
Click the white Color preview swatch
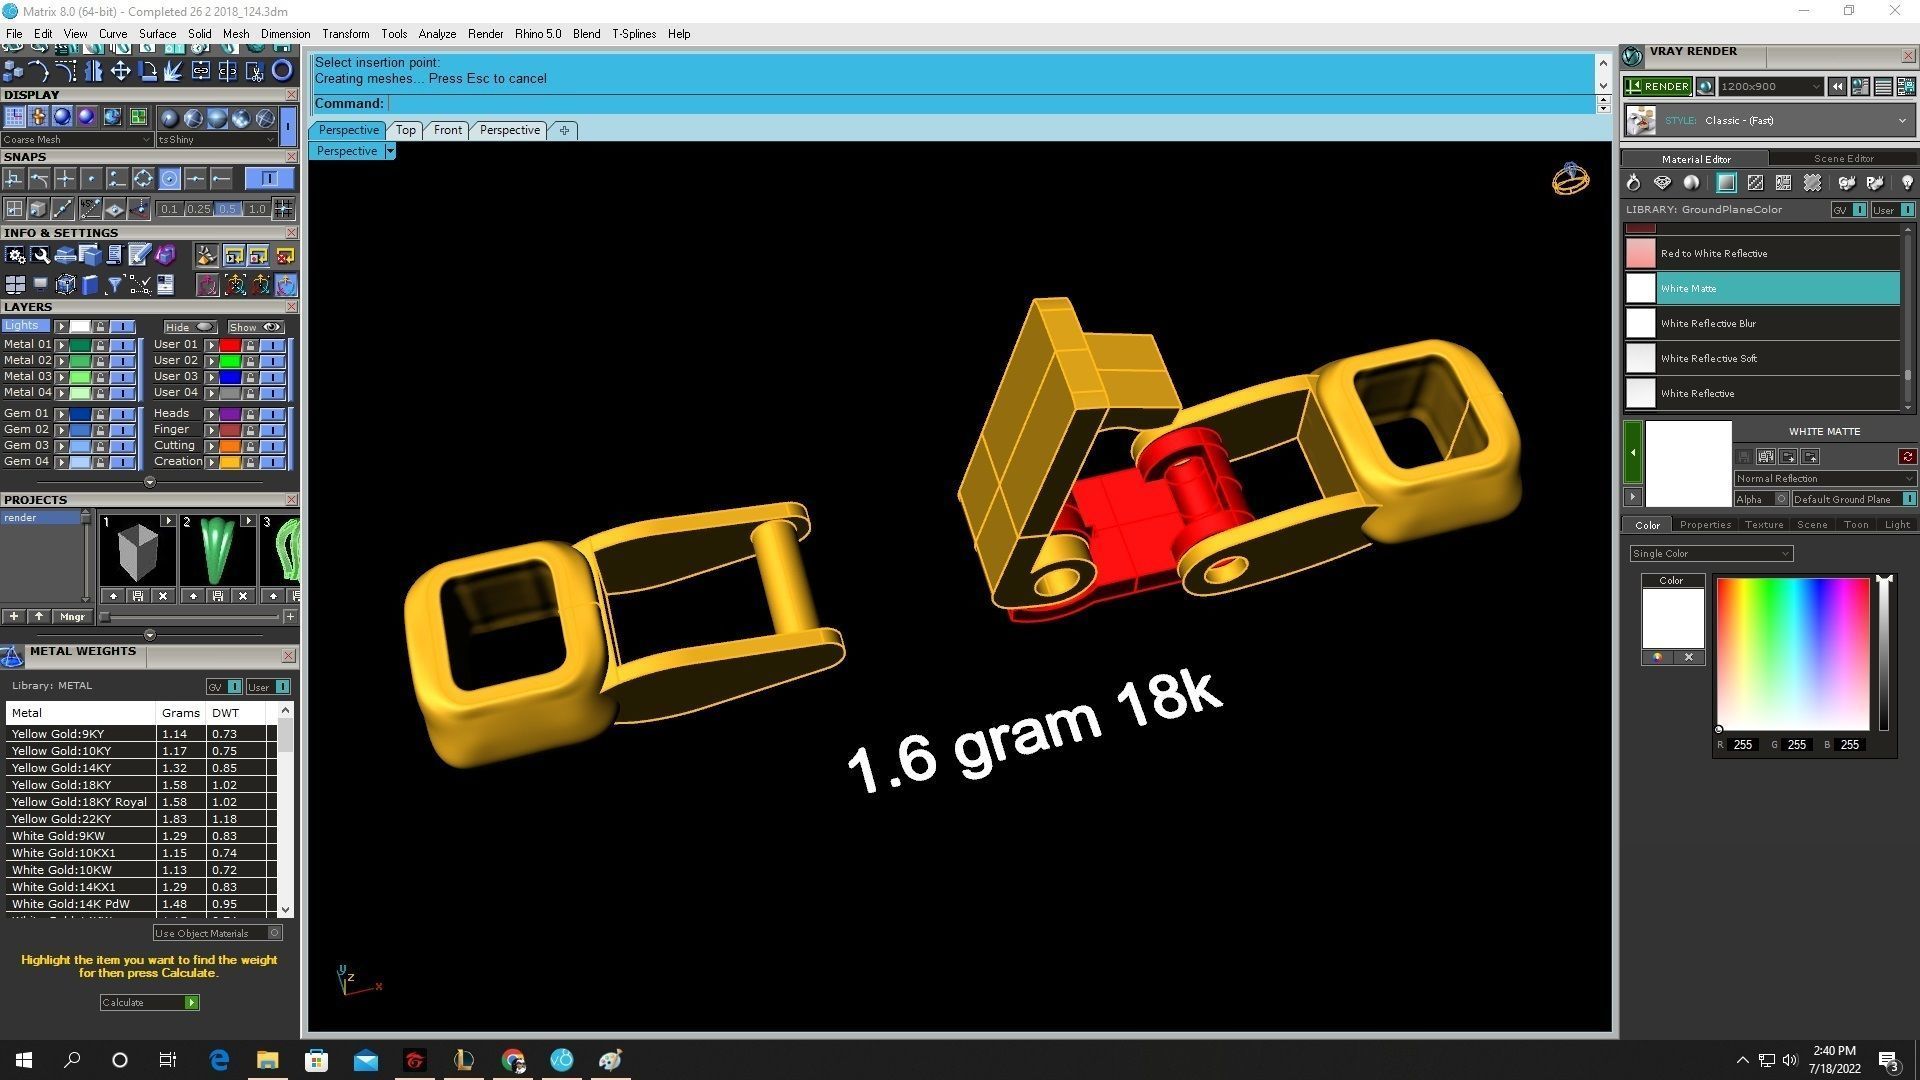pyautogui.click(x=1672, y=618)
